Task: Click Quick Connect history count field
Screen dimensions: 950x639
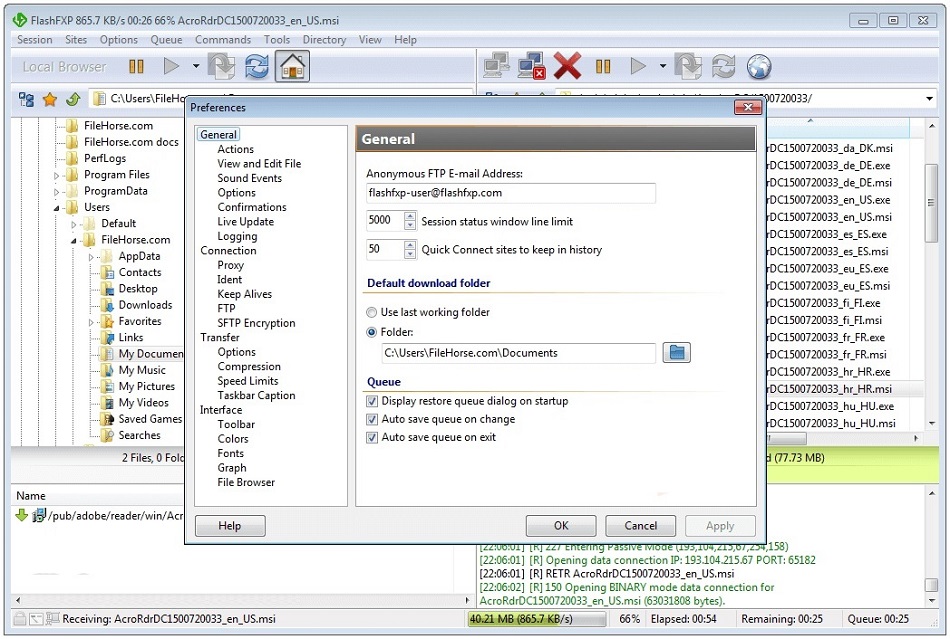Action: pos(385,250)
